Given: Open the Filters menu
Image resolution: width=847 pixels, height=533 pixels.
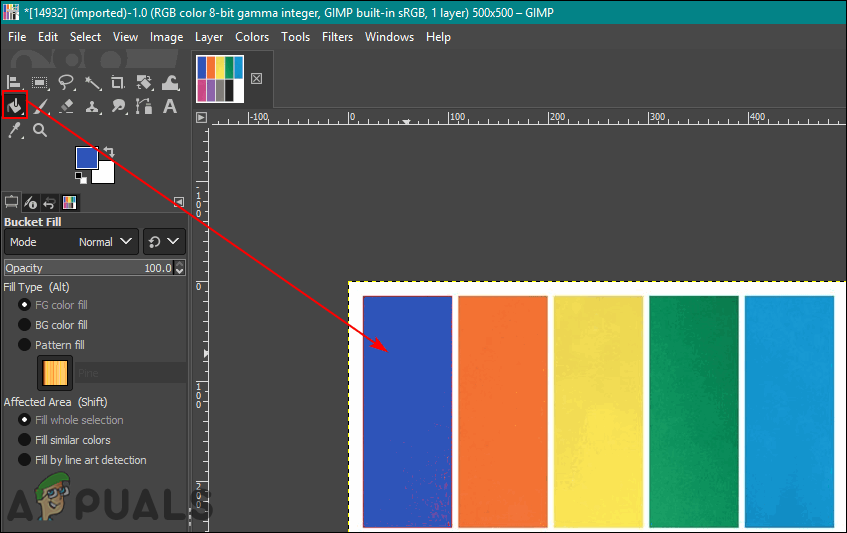Looking at the screenshot, I should (338, 37).
